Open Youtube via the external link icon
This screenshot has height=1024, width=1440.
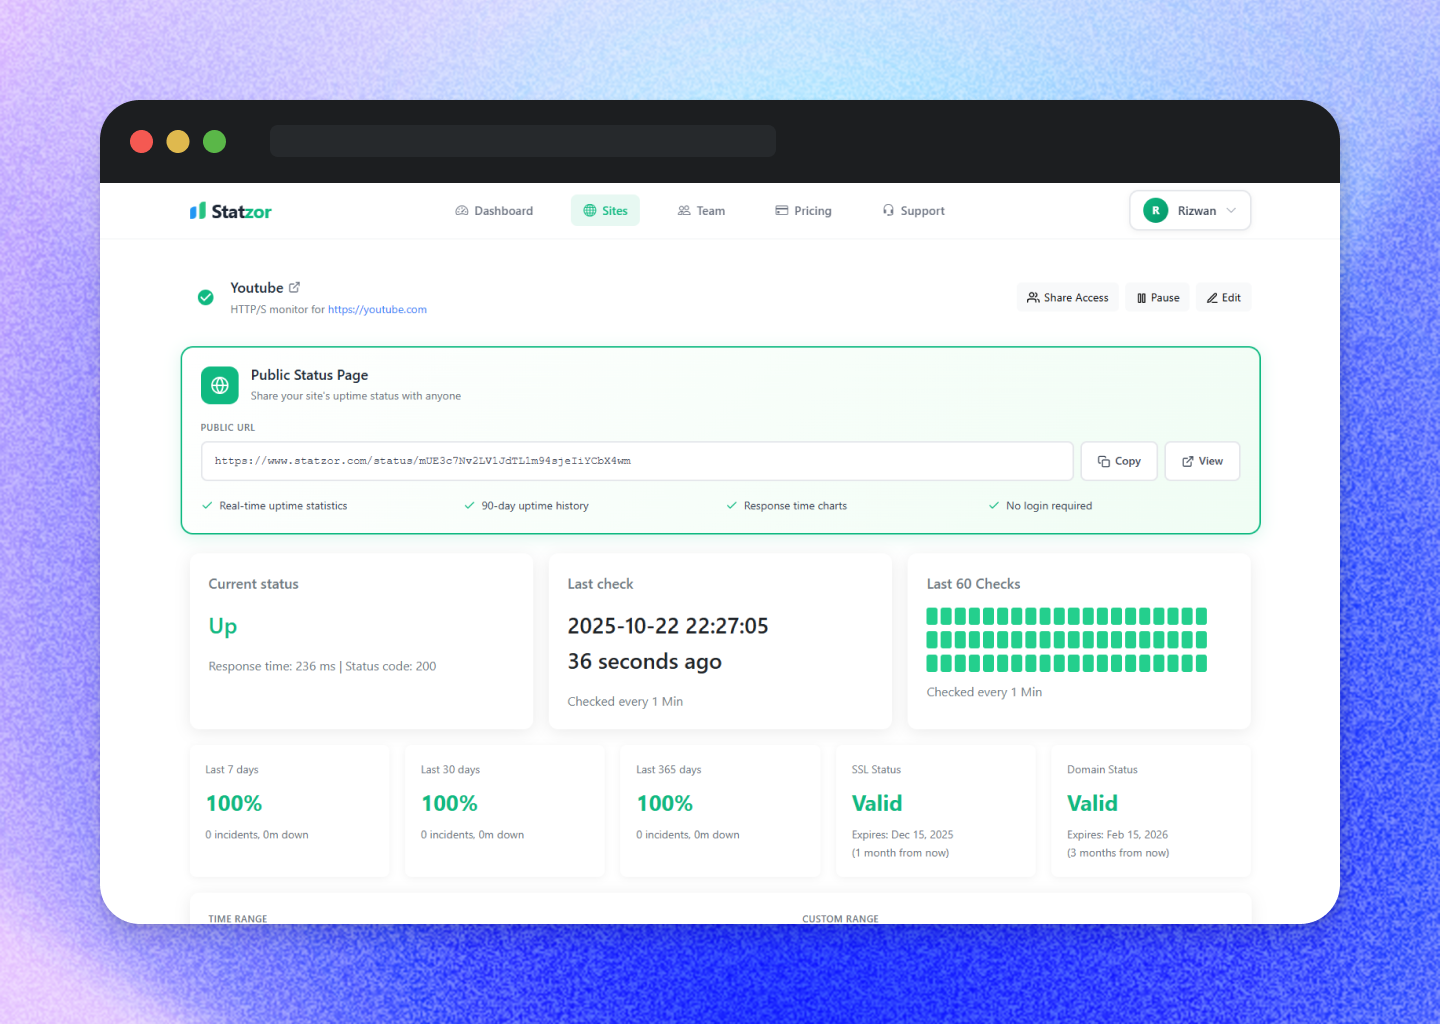coord(295,287)
